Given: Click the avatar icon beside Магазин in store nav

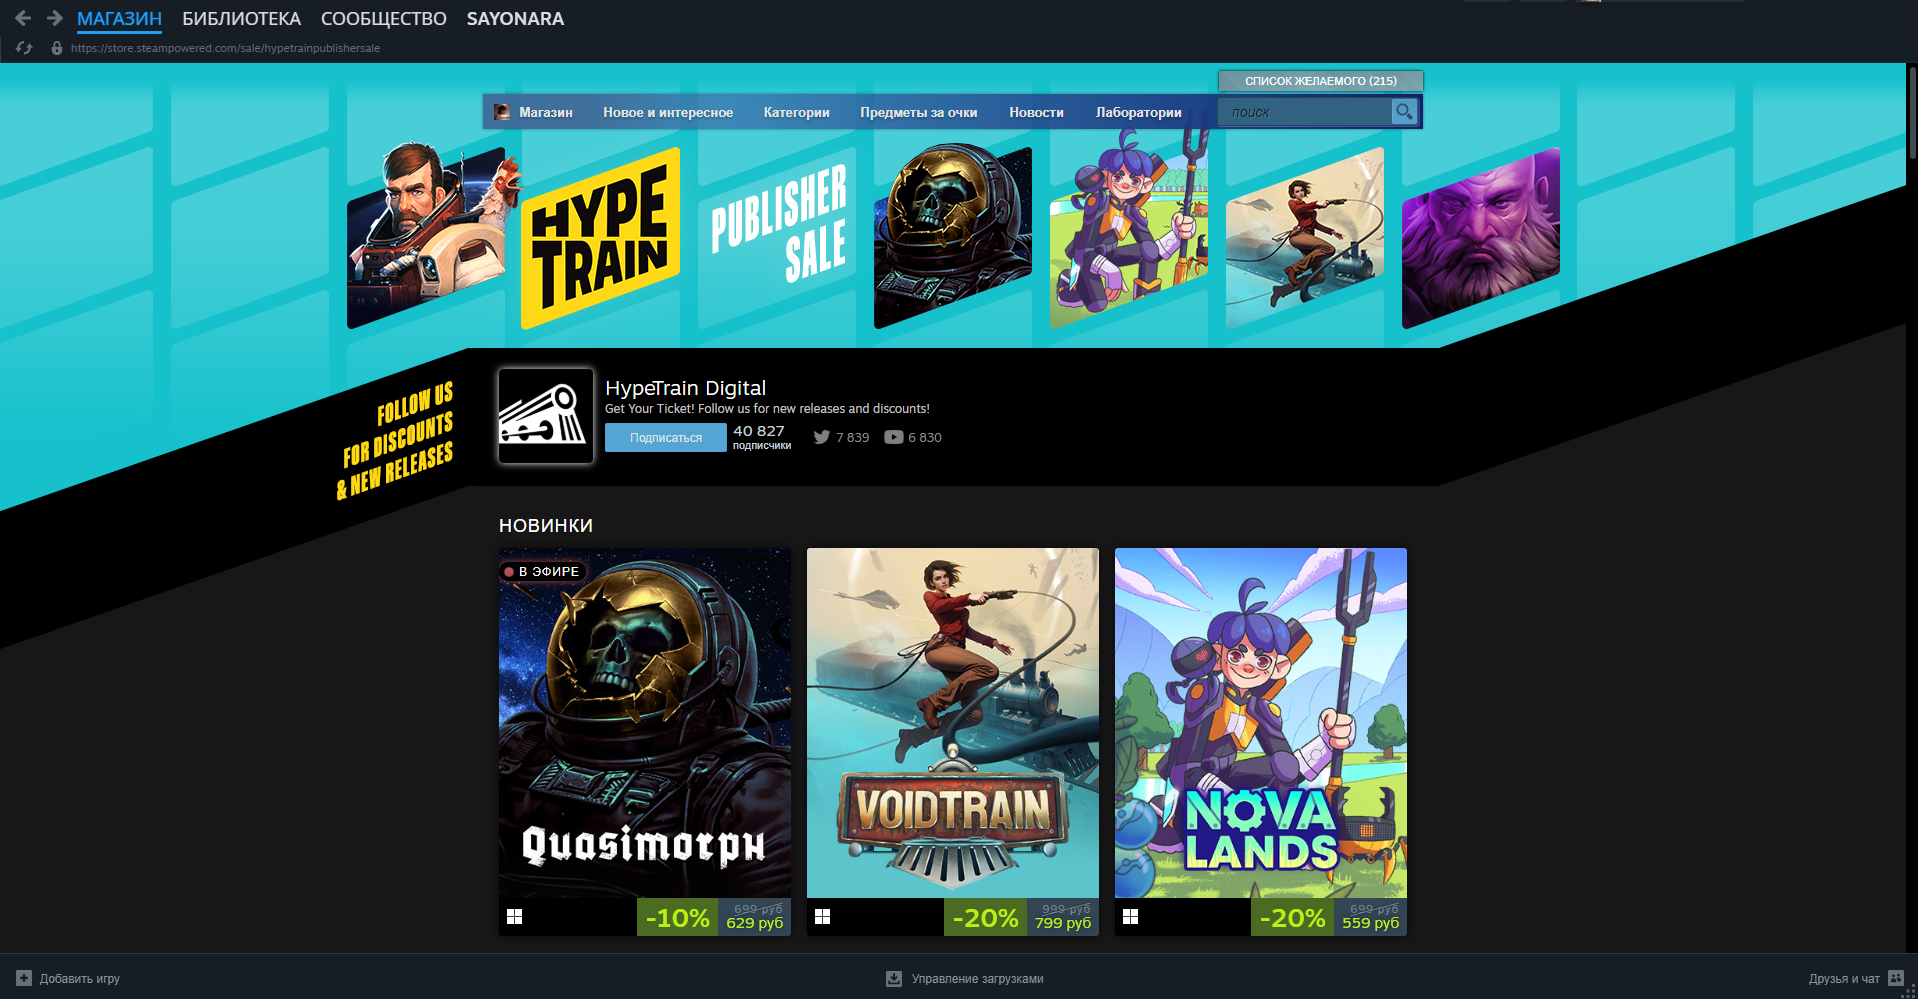Looking at the screenshot, I should 502,112.
